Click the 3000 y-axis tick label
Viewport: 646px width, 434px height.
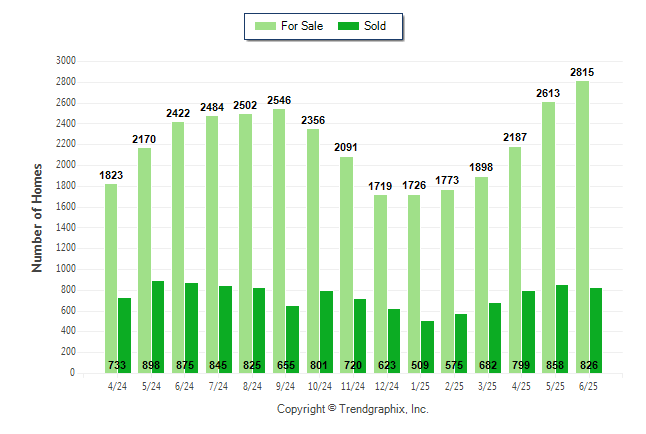(x=66, y=61)
